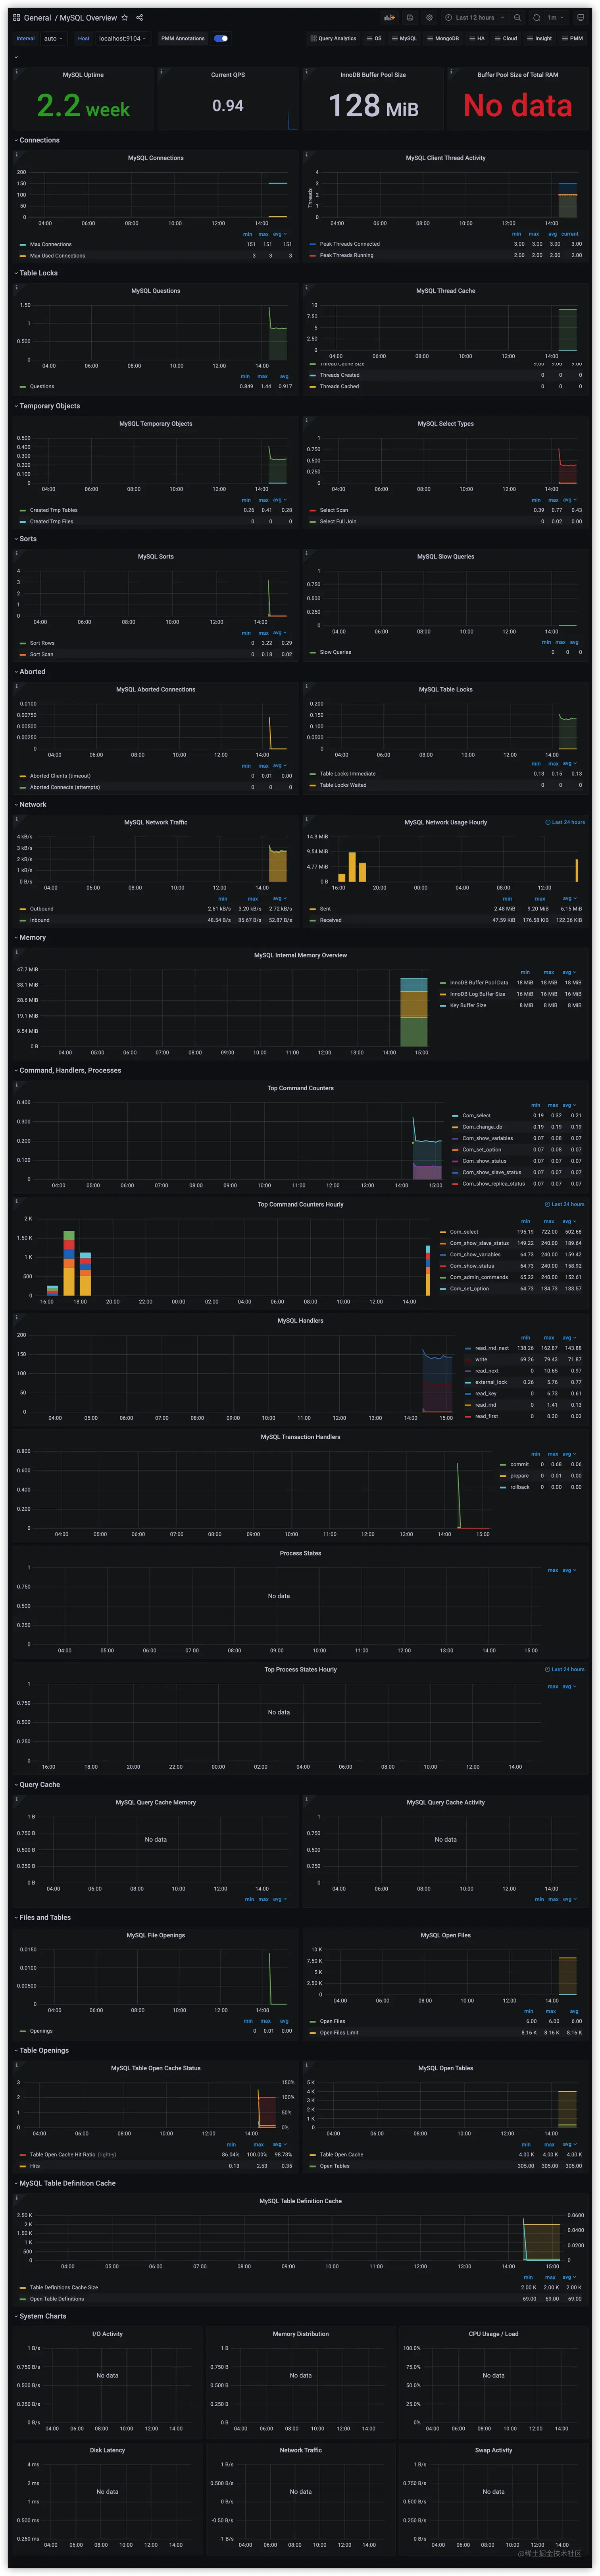This screenshot has width=600, height=2576.
Task: Click the General folder breadcrumb
Action: [x=37, y=17]
